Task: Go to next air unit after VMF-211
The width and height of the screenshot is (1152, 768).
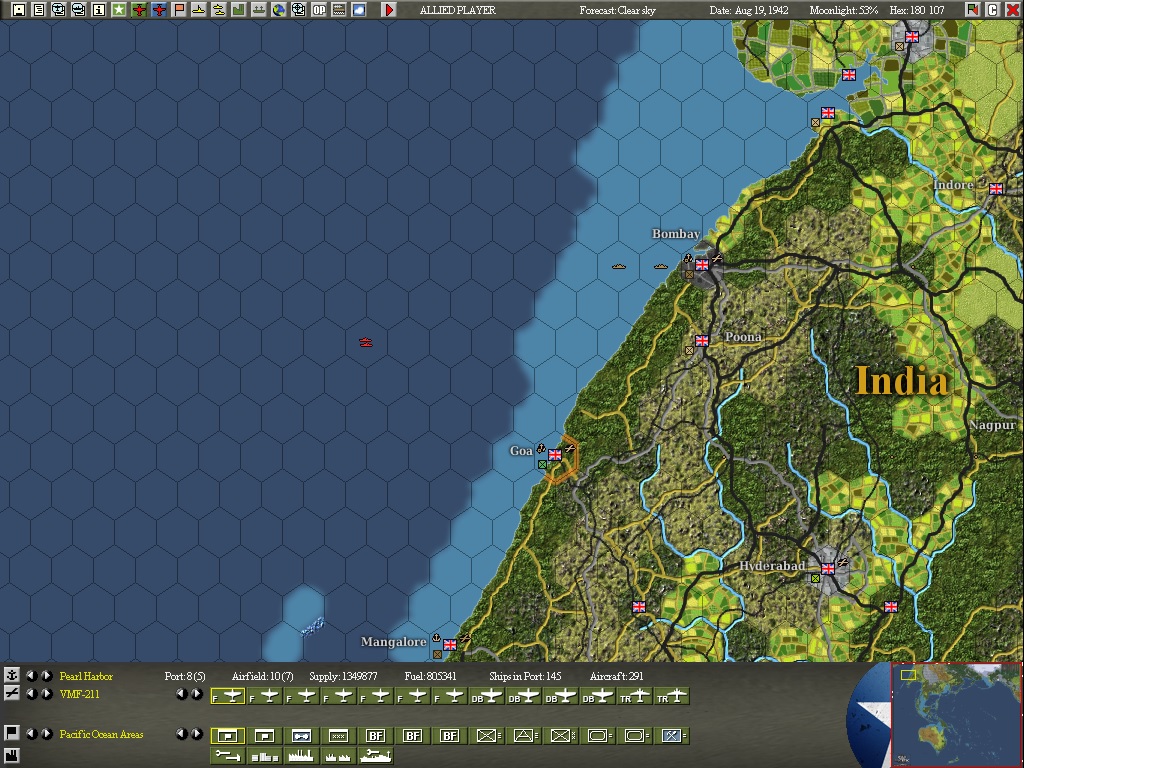Action: 46,693
